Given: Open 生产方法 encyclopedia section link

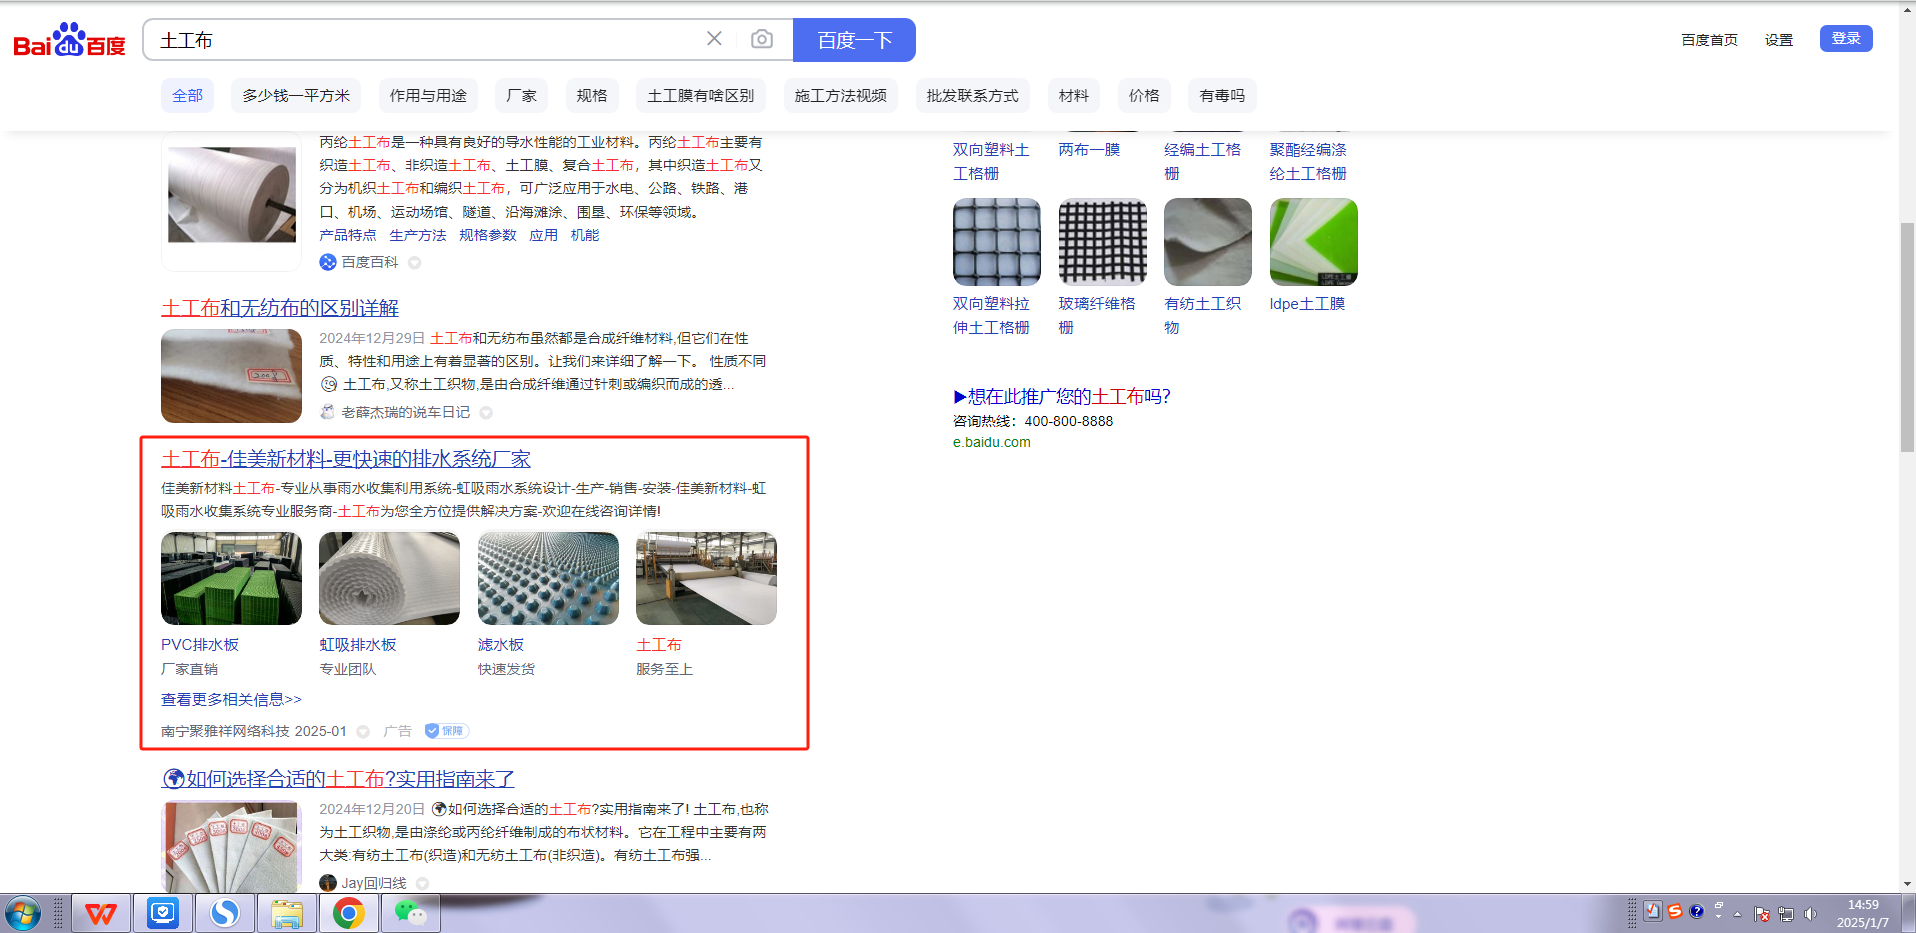Looking at the screenshot, I should tap(418, 235).
